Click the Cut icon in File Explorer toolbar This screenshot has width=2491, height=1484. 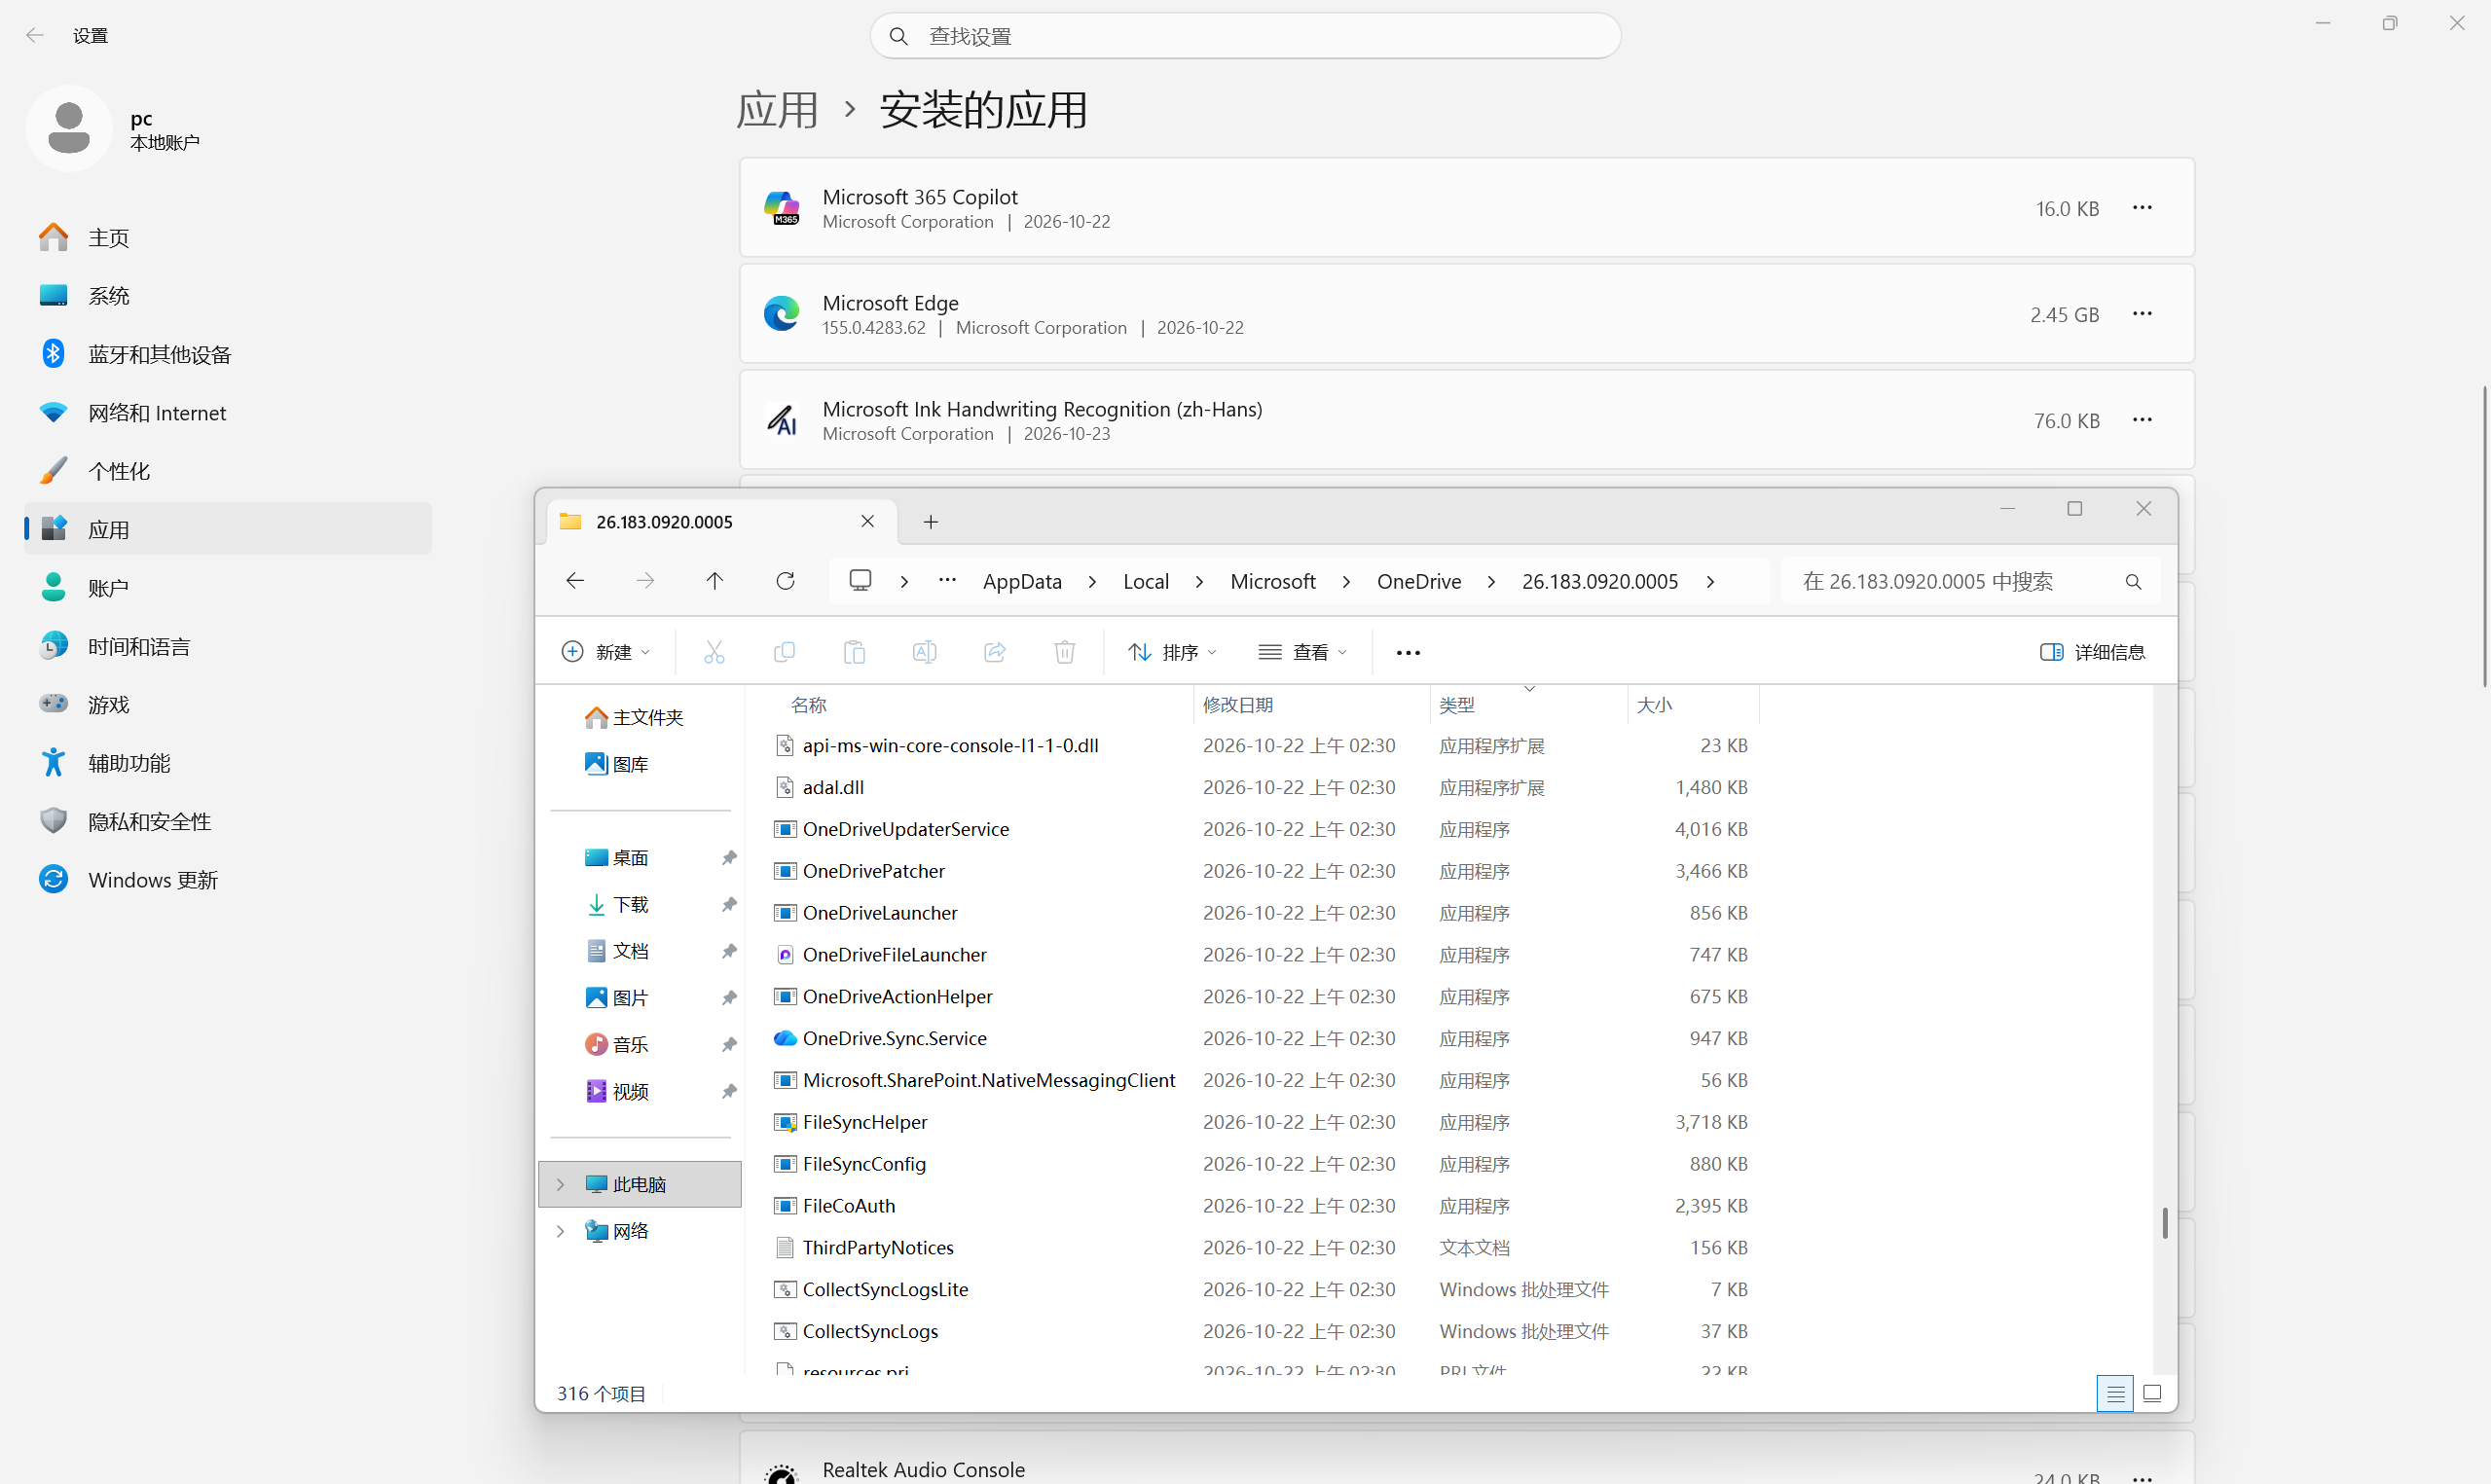[714, 652]
